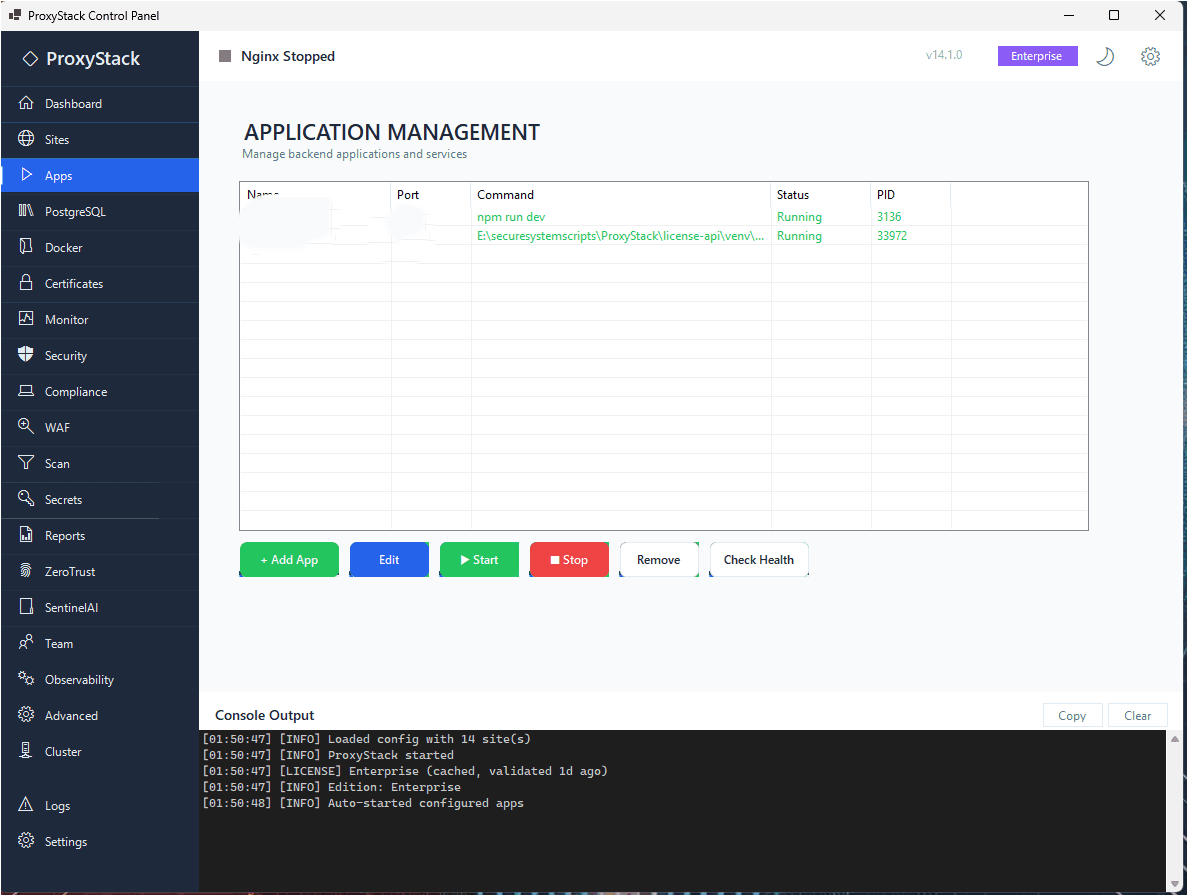
Task: Copy the console output
Action: click(x=1072, y=715)
